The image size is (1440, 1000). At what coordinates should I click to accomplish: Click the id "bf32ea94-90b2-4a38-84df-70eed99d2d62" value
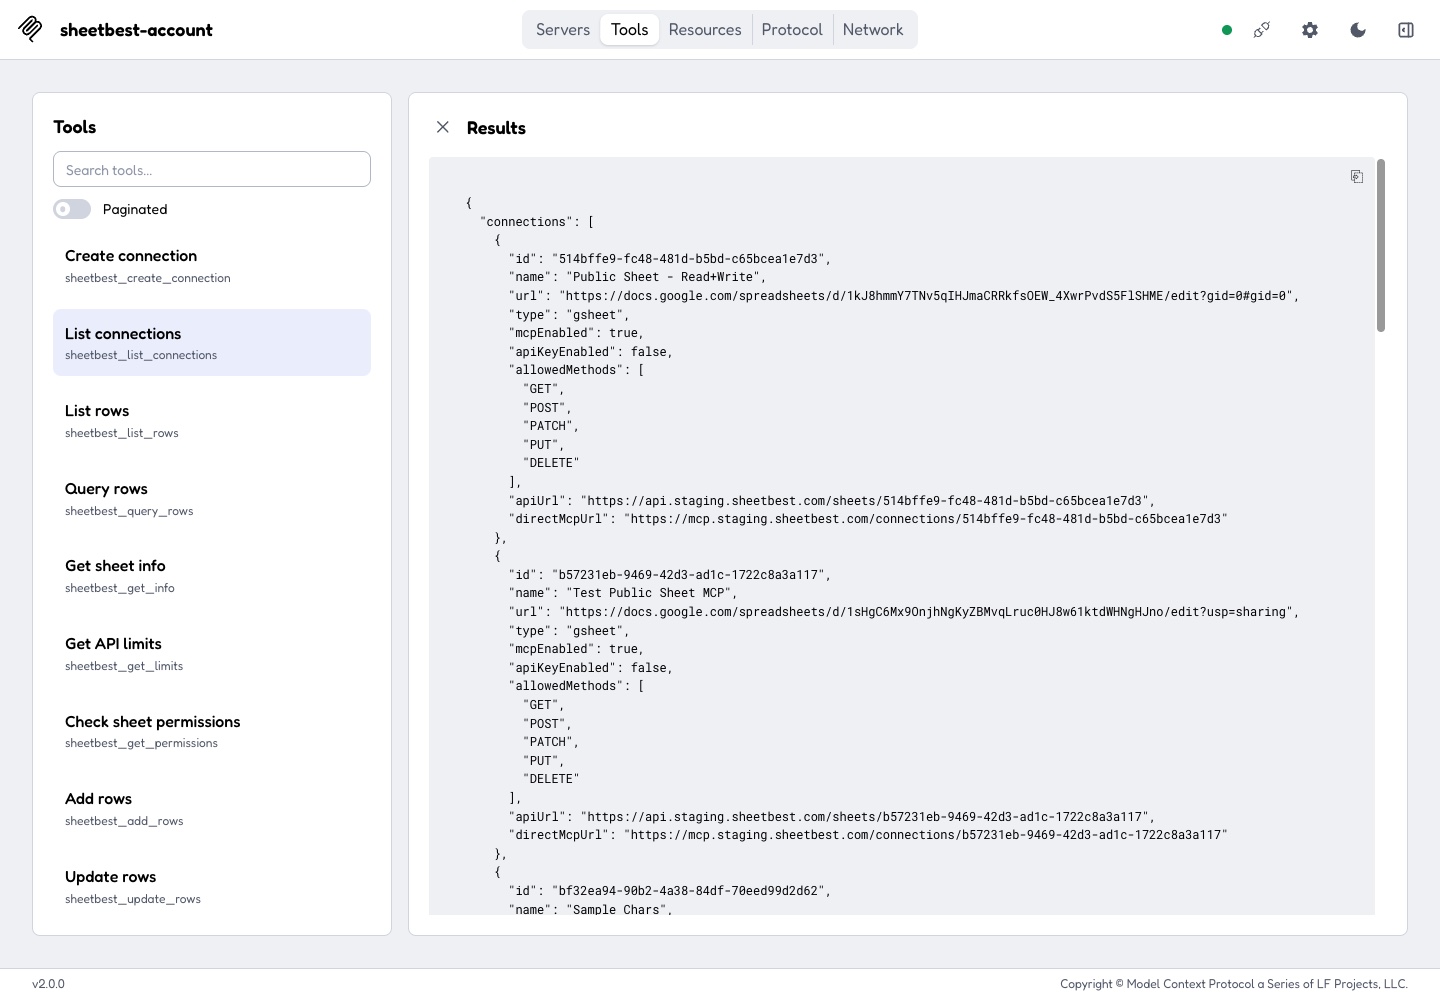tap(687, 891)
